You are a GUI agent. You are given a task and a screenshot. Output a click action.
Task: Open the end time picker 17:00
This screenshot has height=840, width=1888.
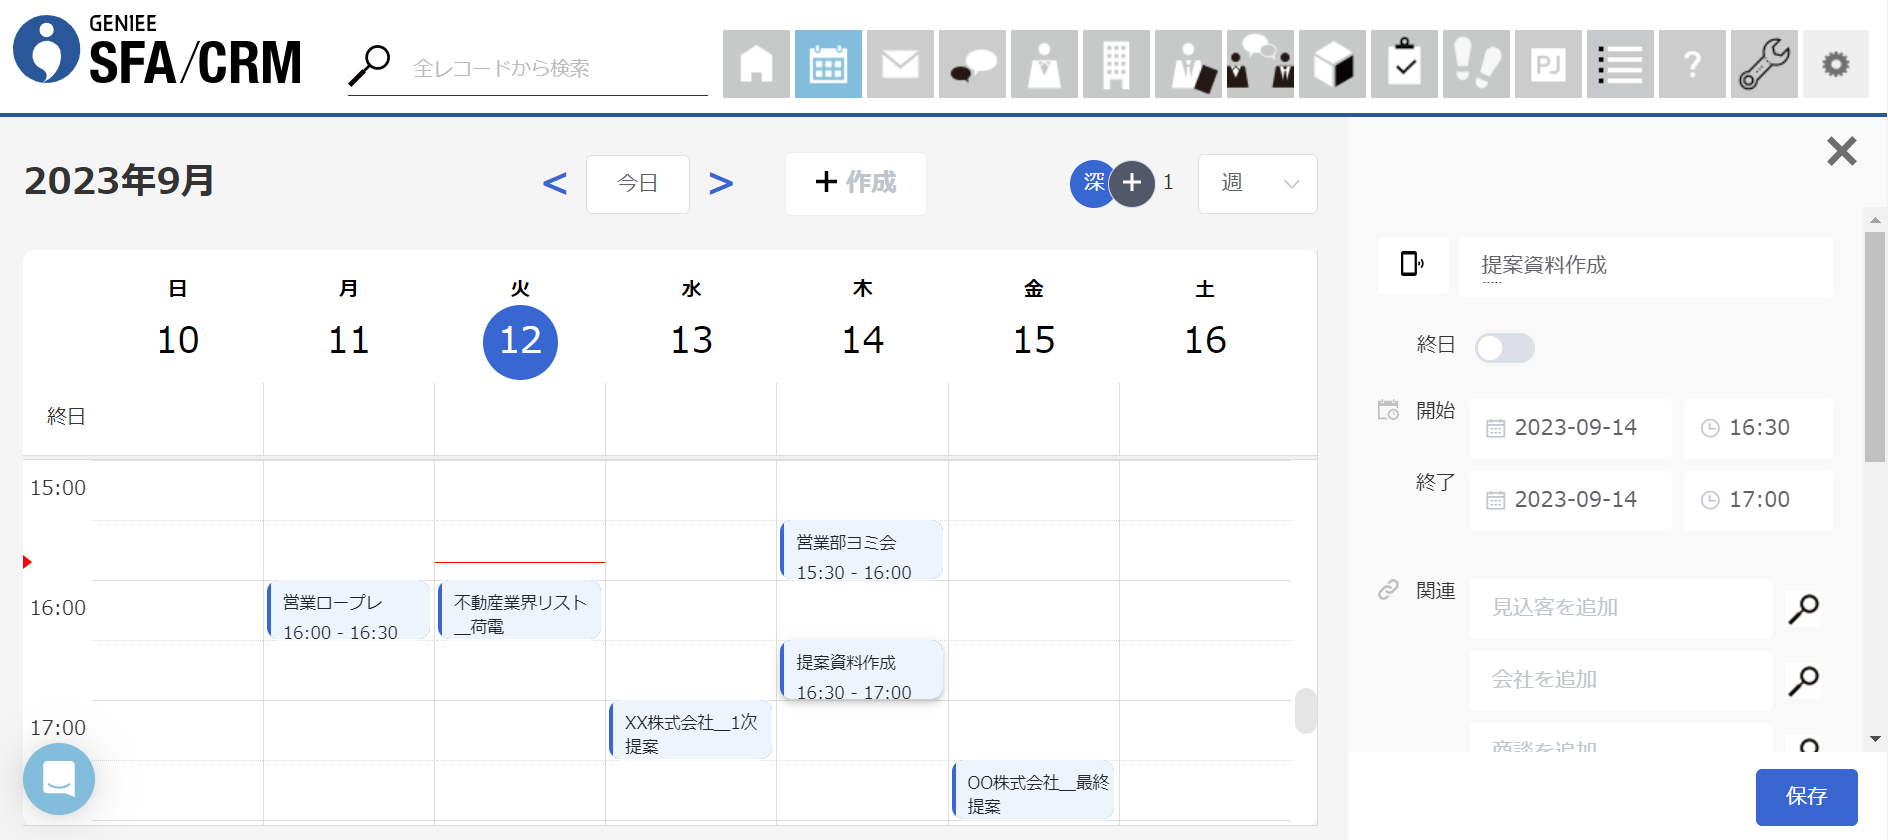(x=1758, y=500)
